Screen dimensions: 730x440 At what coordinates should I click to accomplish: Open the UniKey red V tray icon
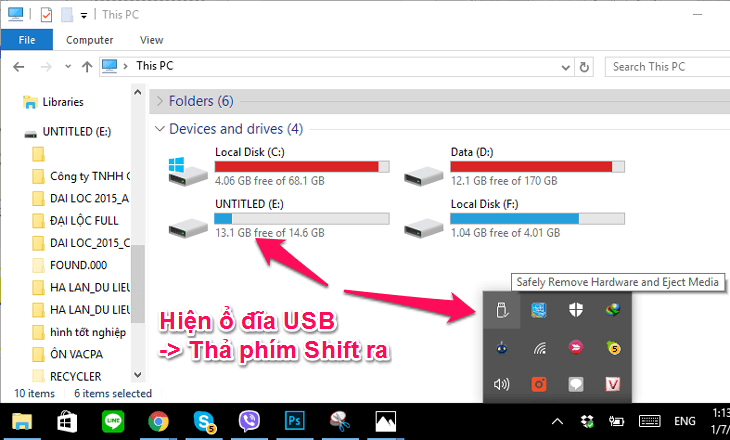coord(613,385)
